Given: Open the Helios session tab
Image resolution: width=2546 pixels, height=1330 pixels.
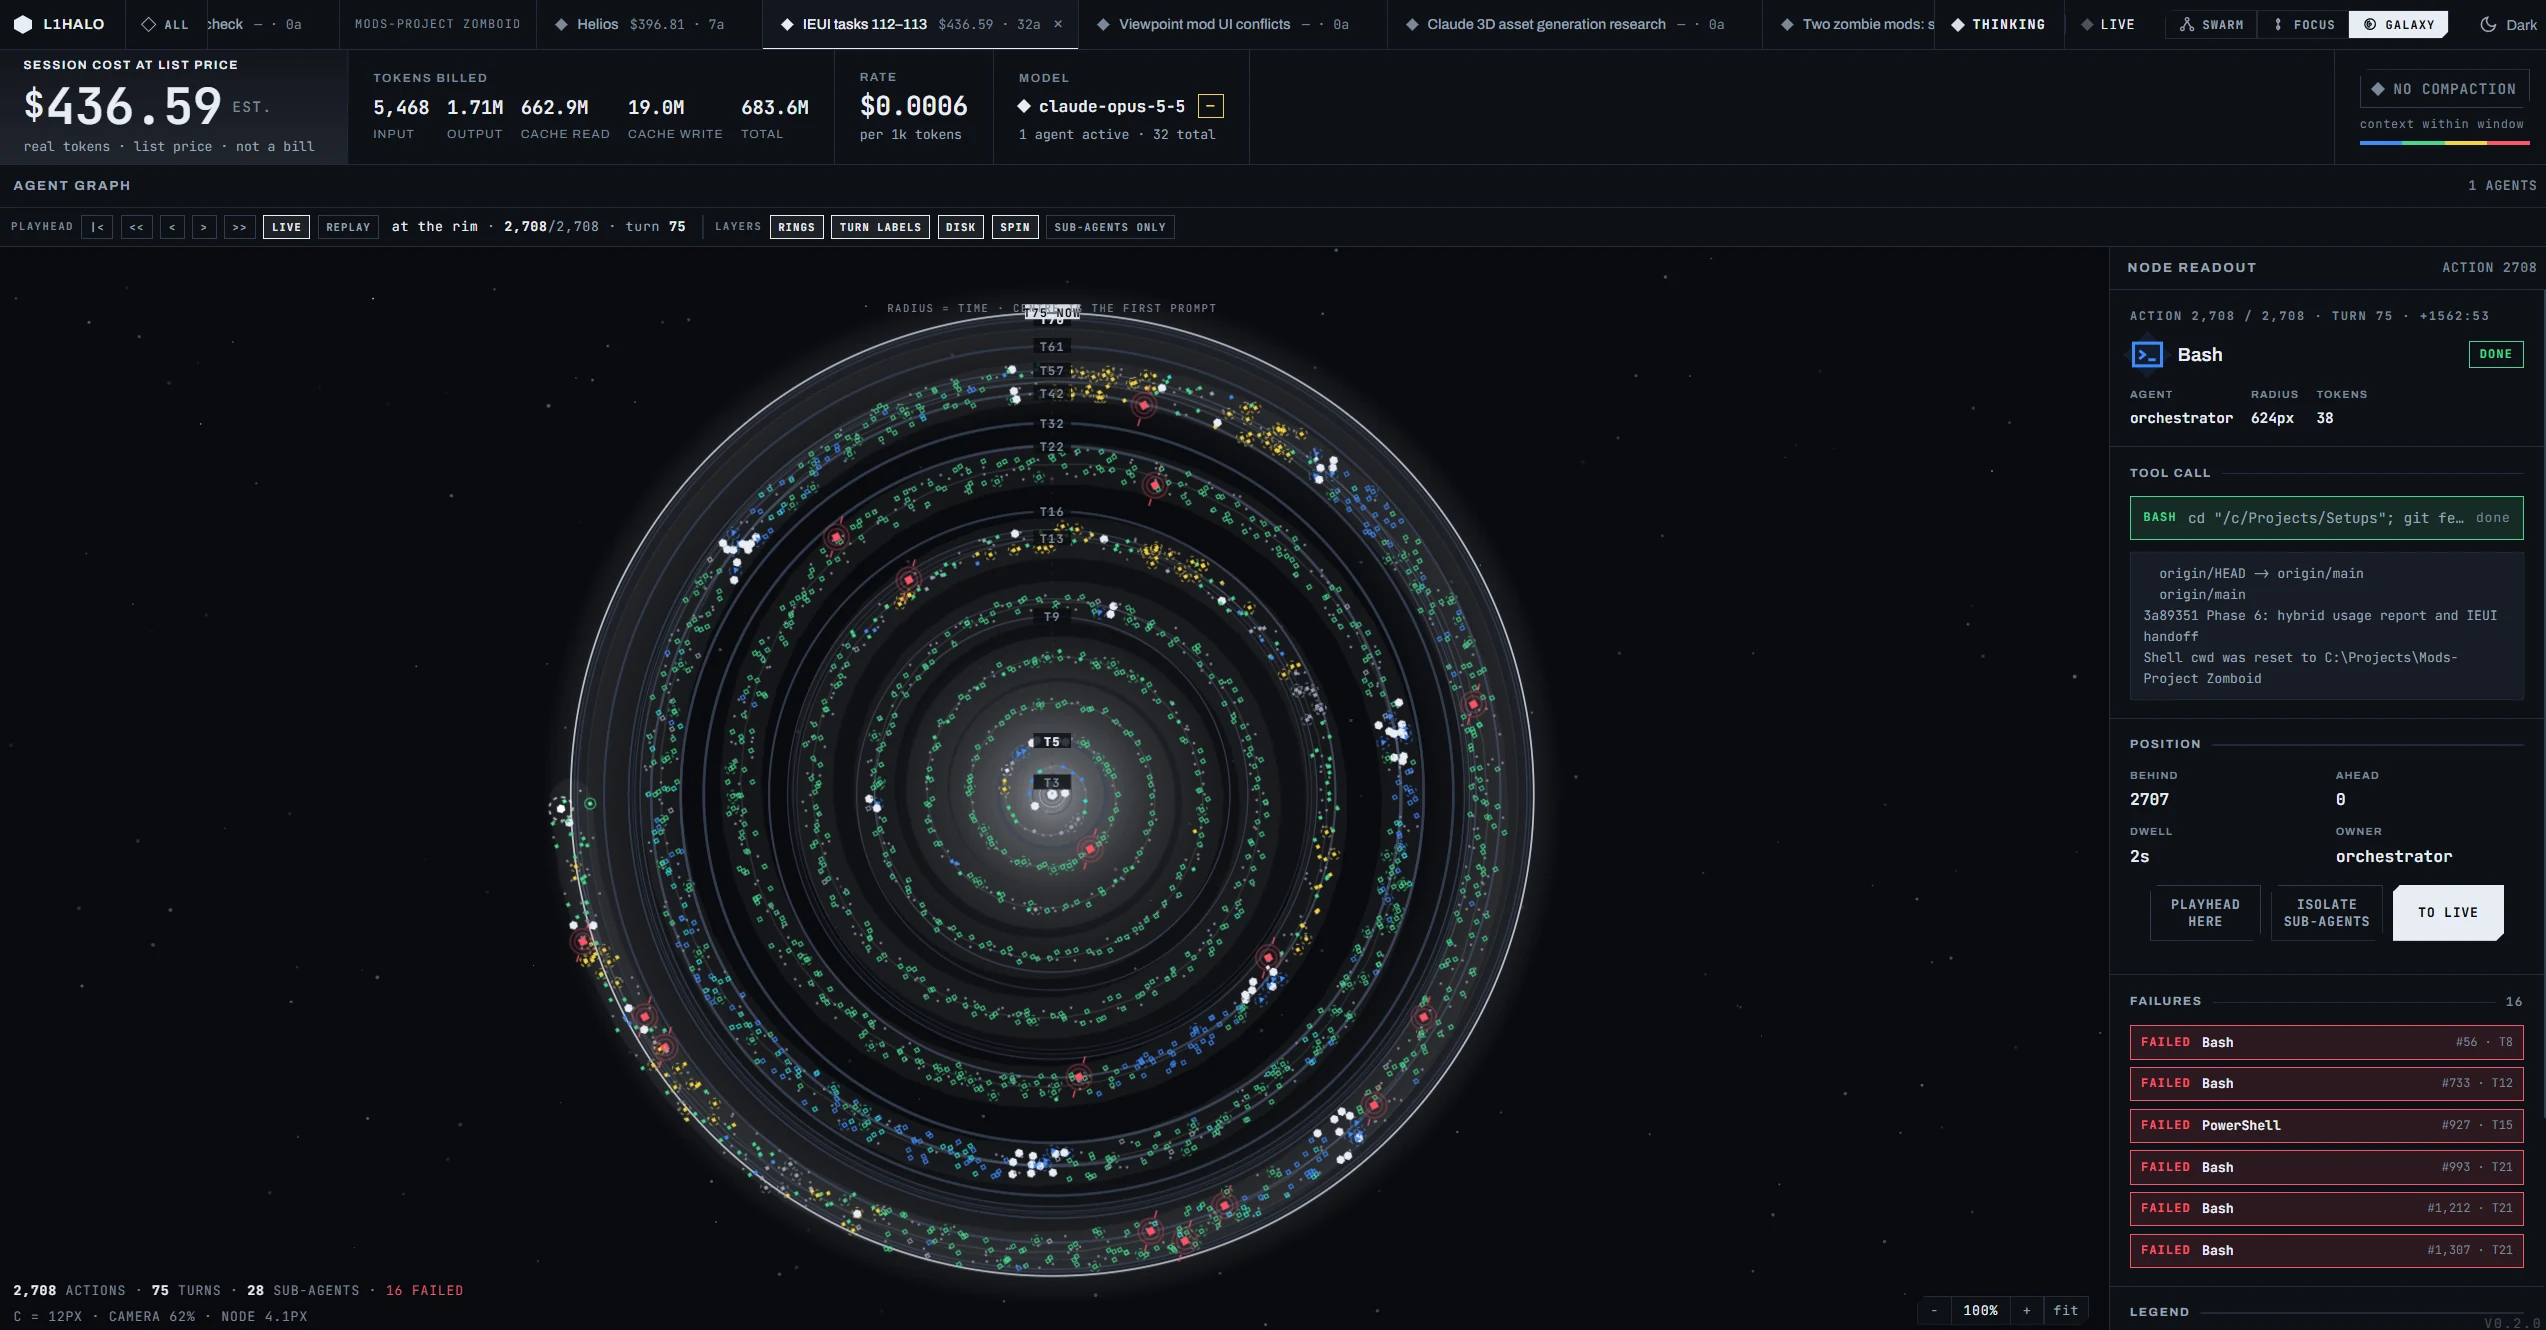Looking at the screenshot, I should pos(650,24).
